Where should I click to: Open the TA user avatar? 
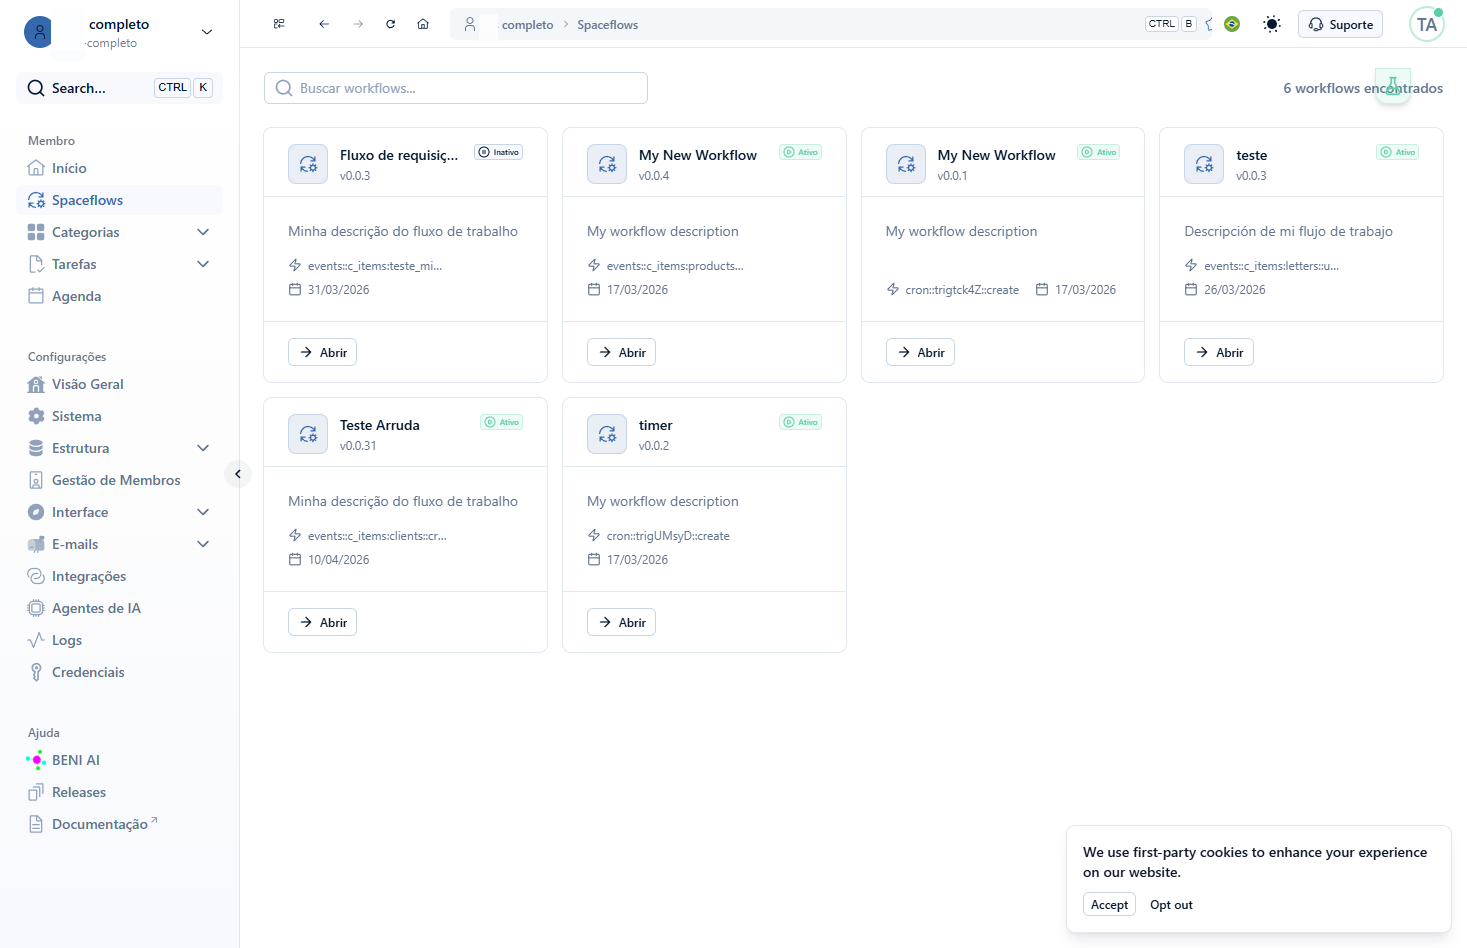click(1427, 24)
